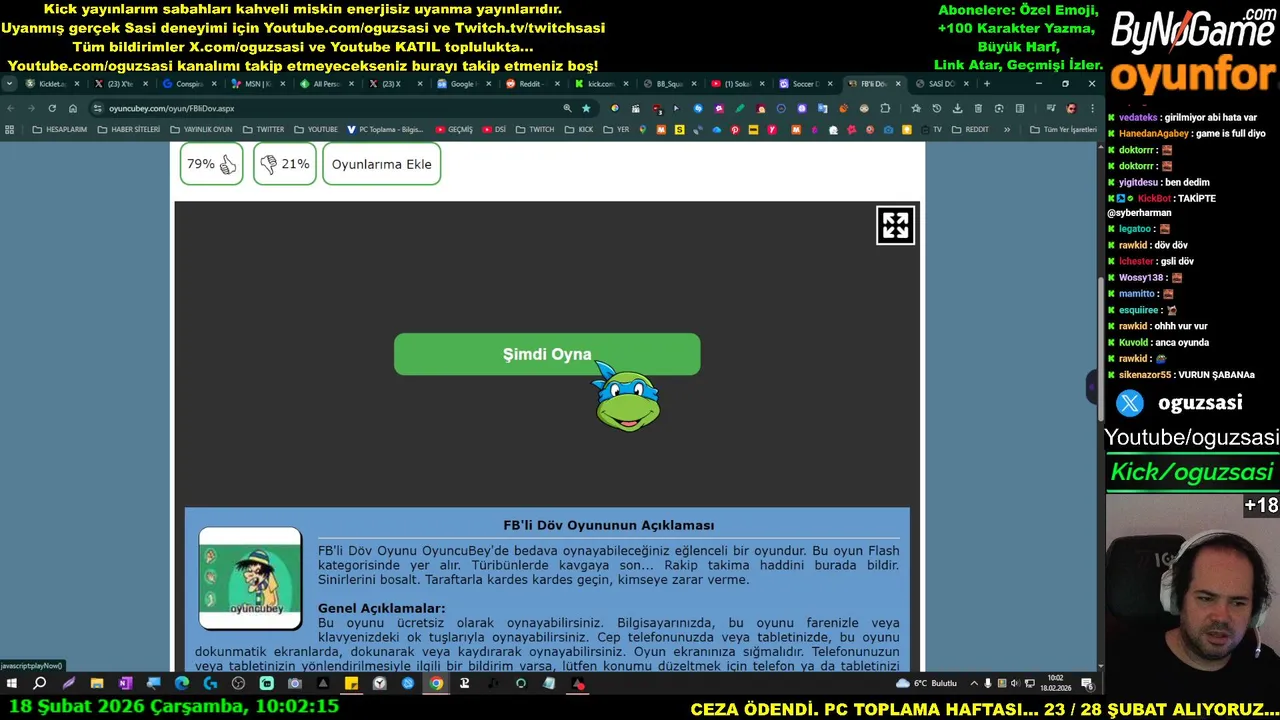Screen dimensions: 1280x720
Task: Open the Windows Start menu
Action: click(12, 684)
